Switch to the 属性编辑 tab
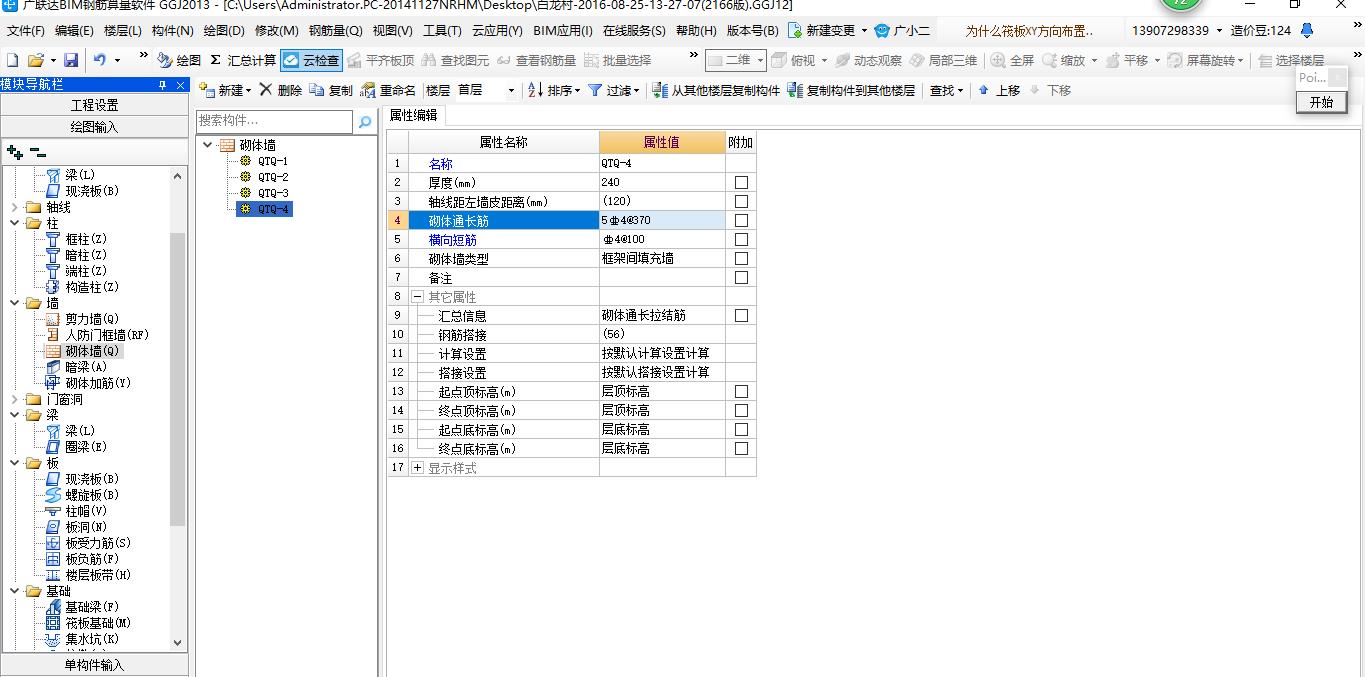This screenshot has height=677, width=1365. tap(413, 115)
